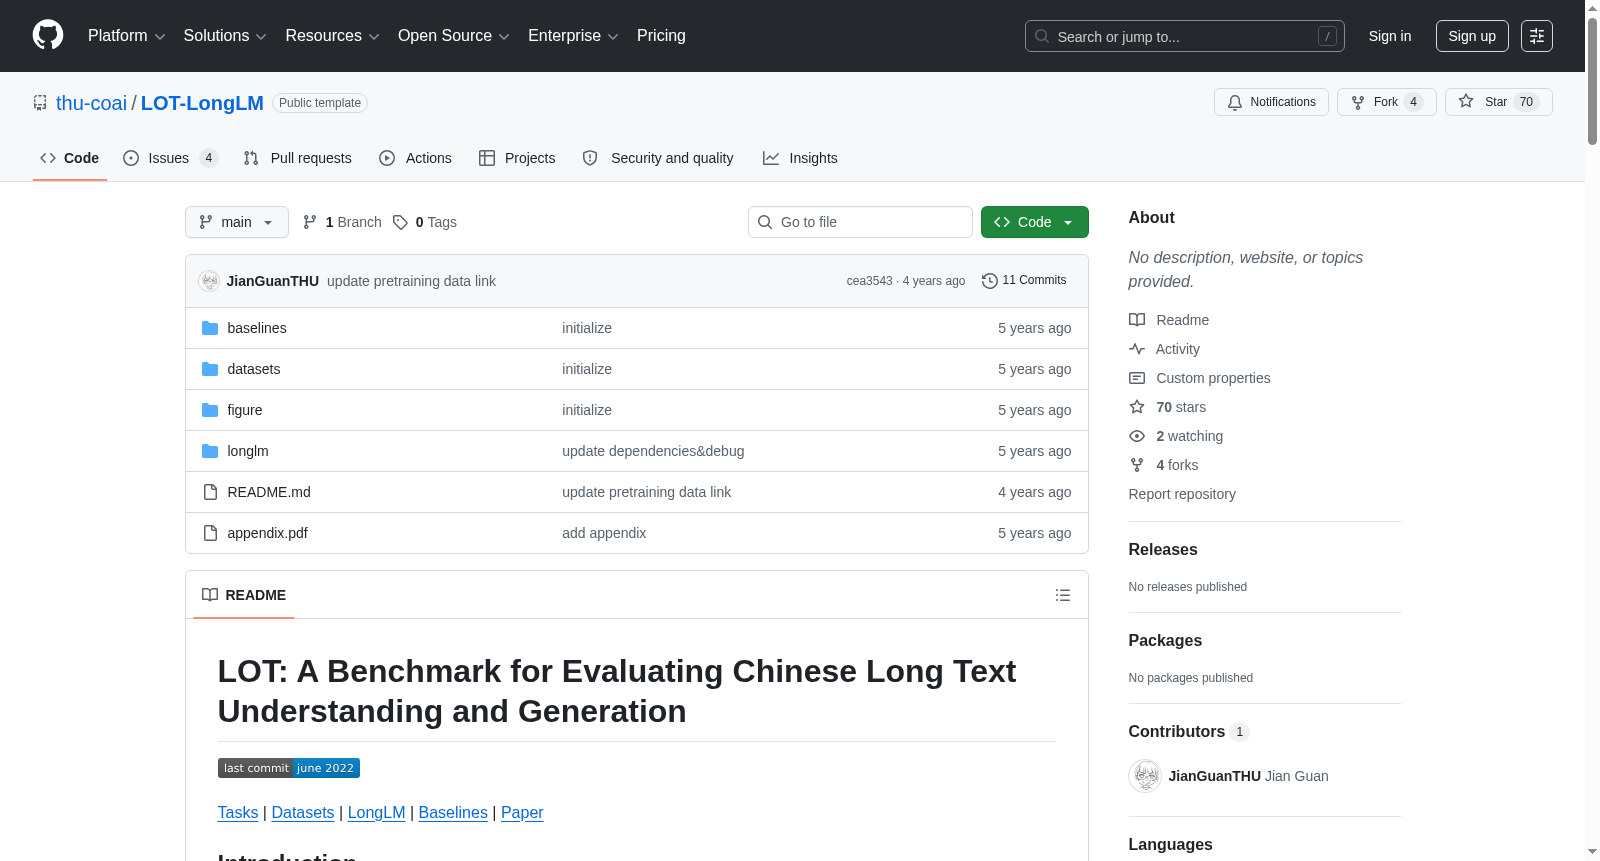Image resolution: width=1600 pixels, height=861 pixels.
Task: Open the LOT-LongLM repository link
Action: click(x=202, y=103)
